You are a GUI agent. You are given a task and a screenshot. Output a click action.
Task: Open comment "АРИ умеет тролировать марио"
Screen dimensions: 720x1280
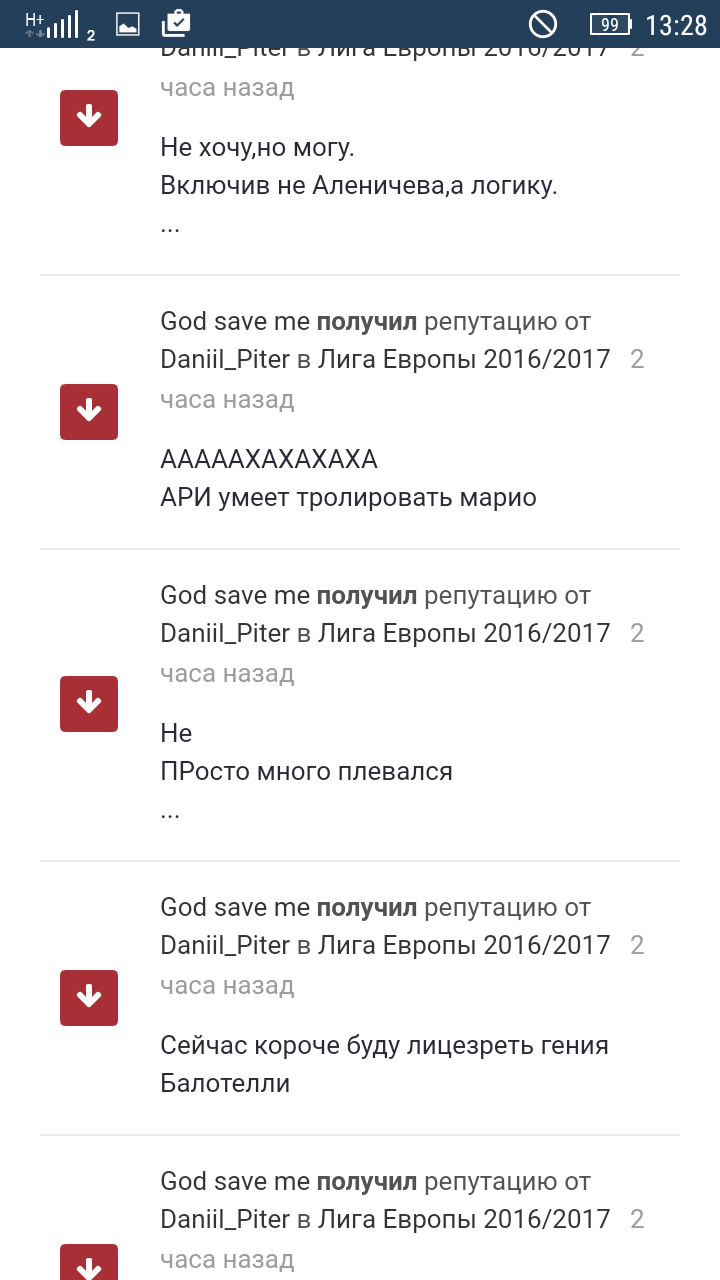(x=348, y=498)
